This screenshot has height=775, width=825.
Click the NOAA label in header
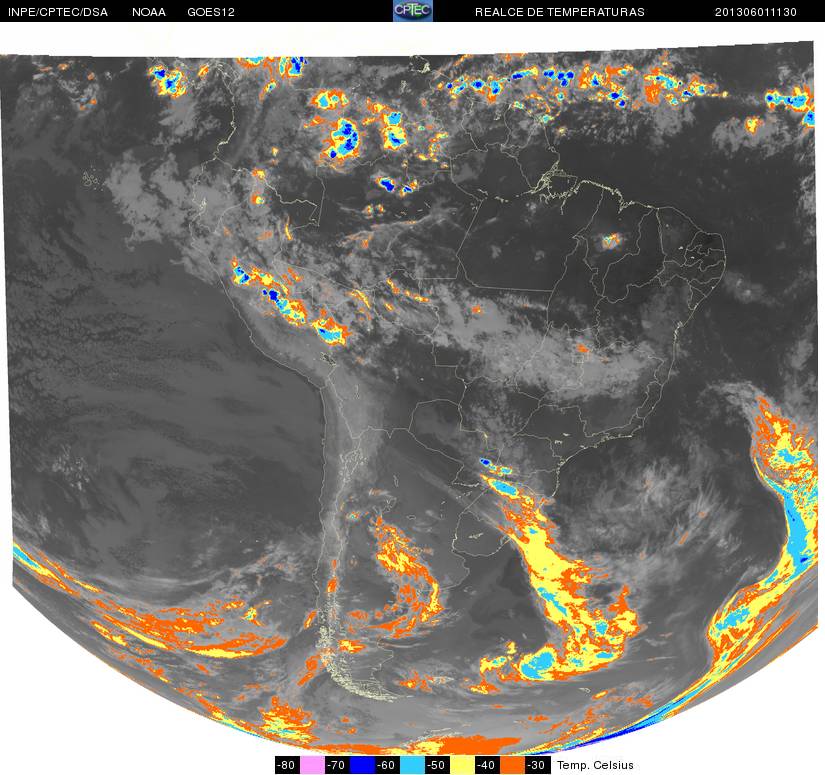click(x=149, y=12)
